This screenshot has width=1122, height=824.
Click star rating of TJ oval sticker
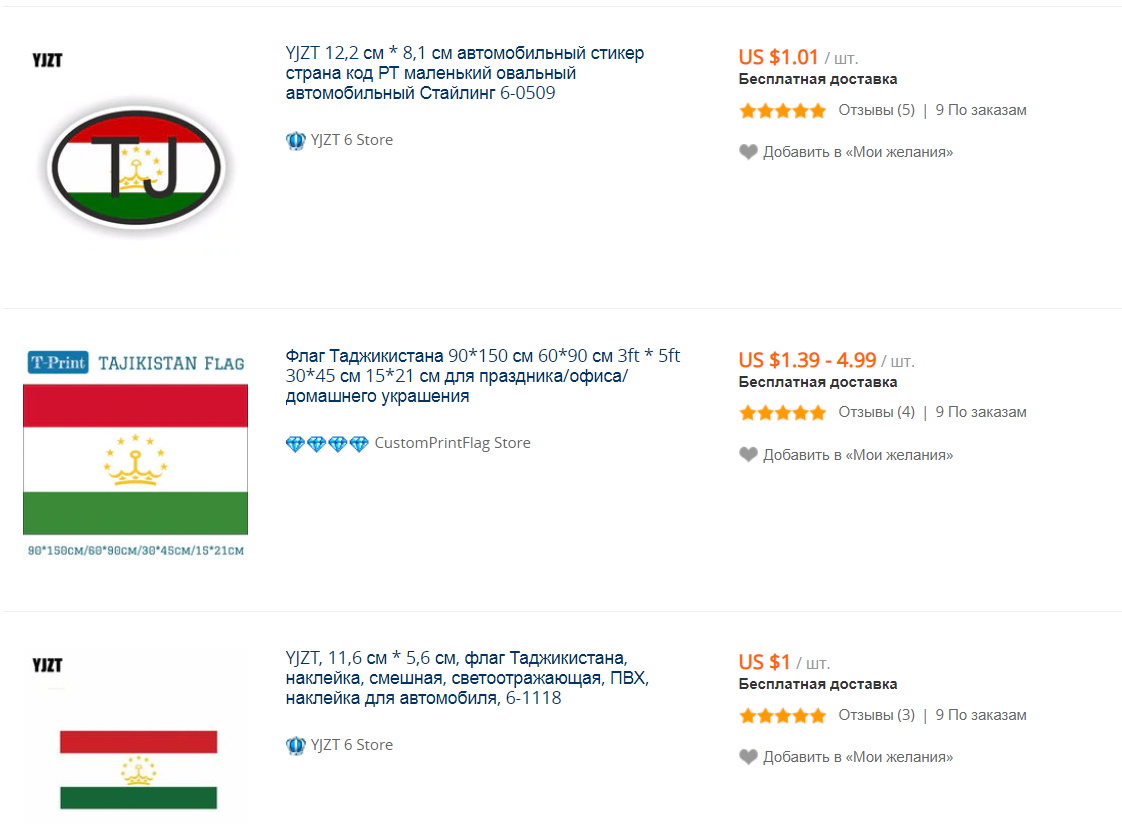[x=783, y=111]
